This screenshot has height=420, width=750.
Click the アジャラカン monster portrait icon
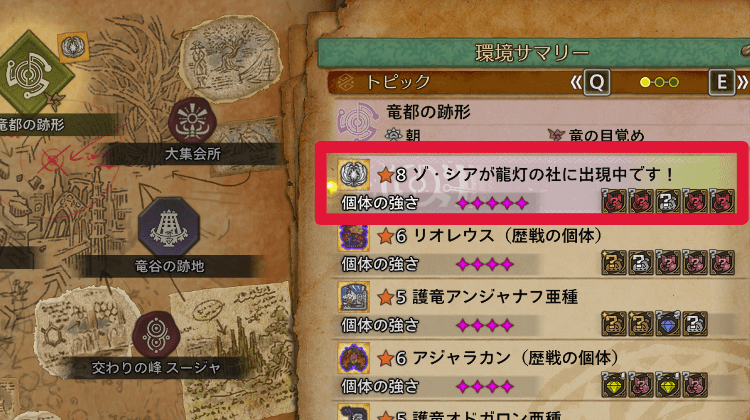(x=354, y=358)
